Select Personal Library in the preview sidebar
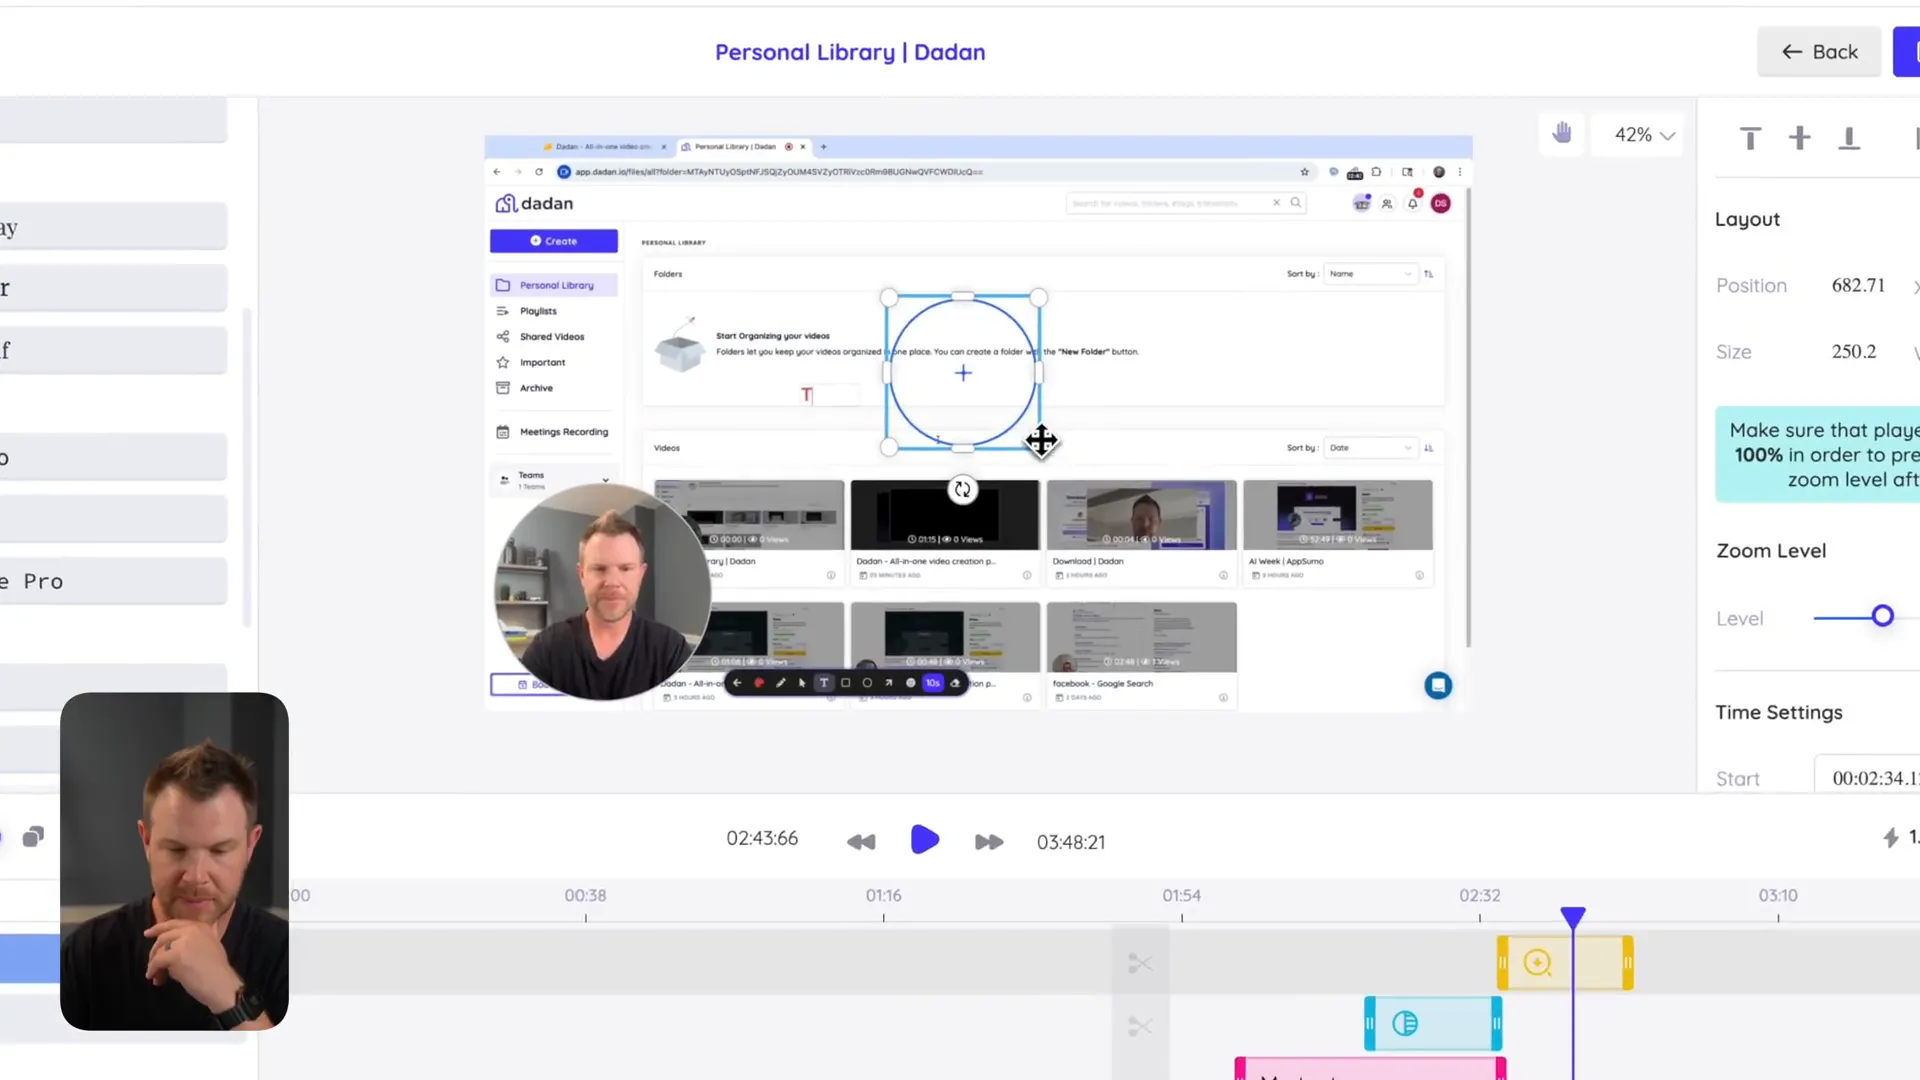The image size is (1920, 1080). tap(554, 285)
